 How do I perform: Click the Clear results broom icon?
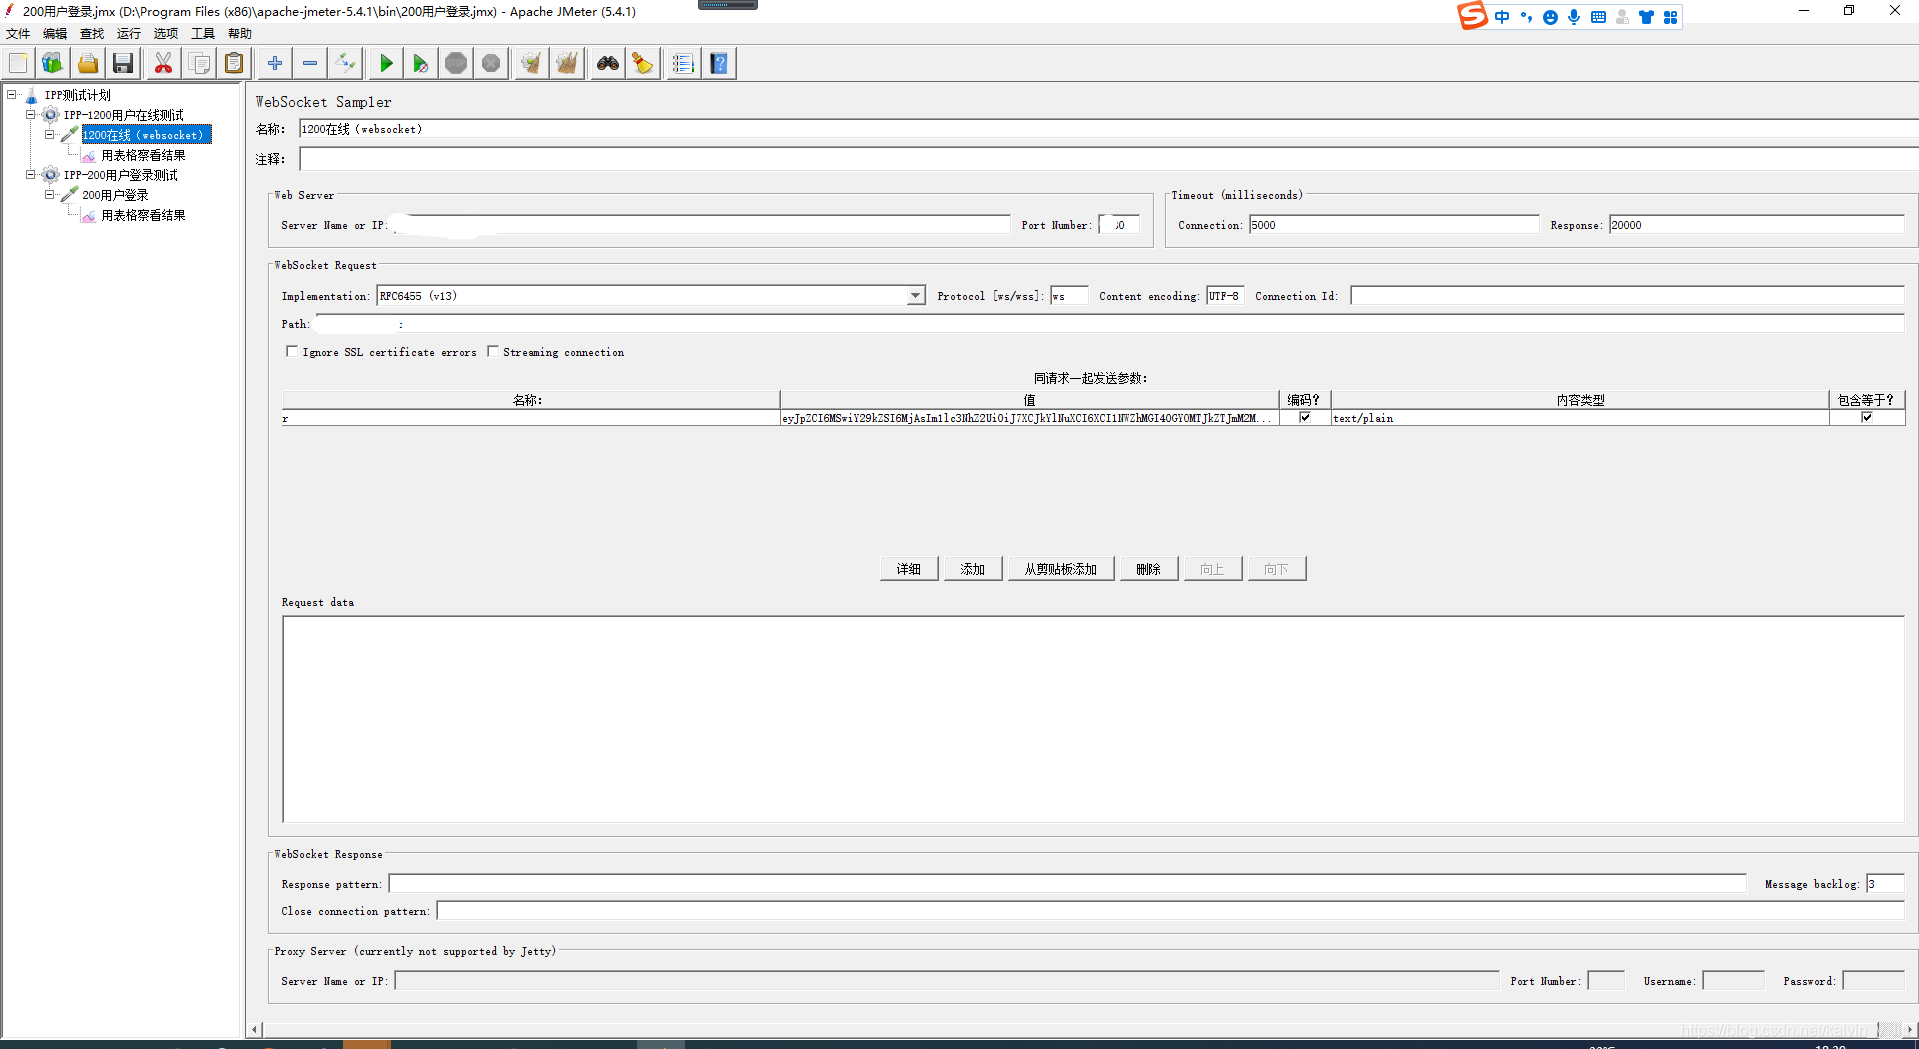[x=531, y=64]
